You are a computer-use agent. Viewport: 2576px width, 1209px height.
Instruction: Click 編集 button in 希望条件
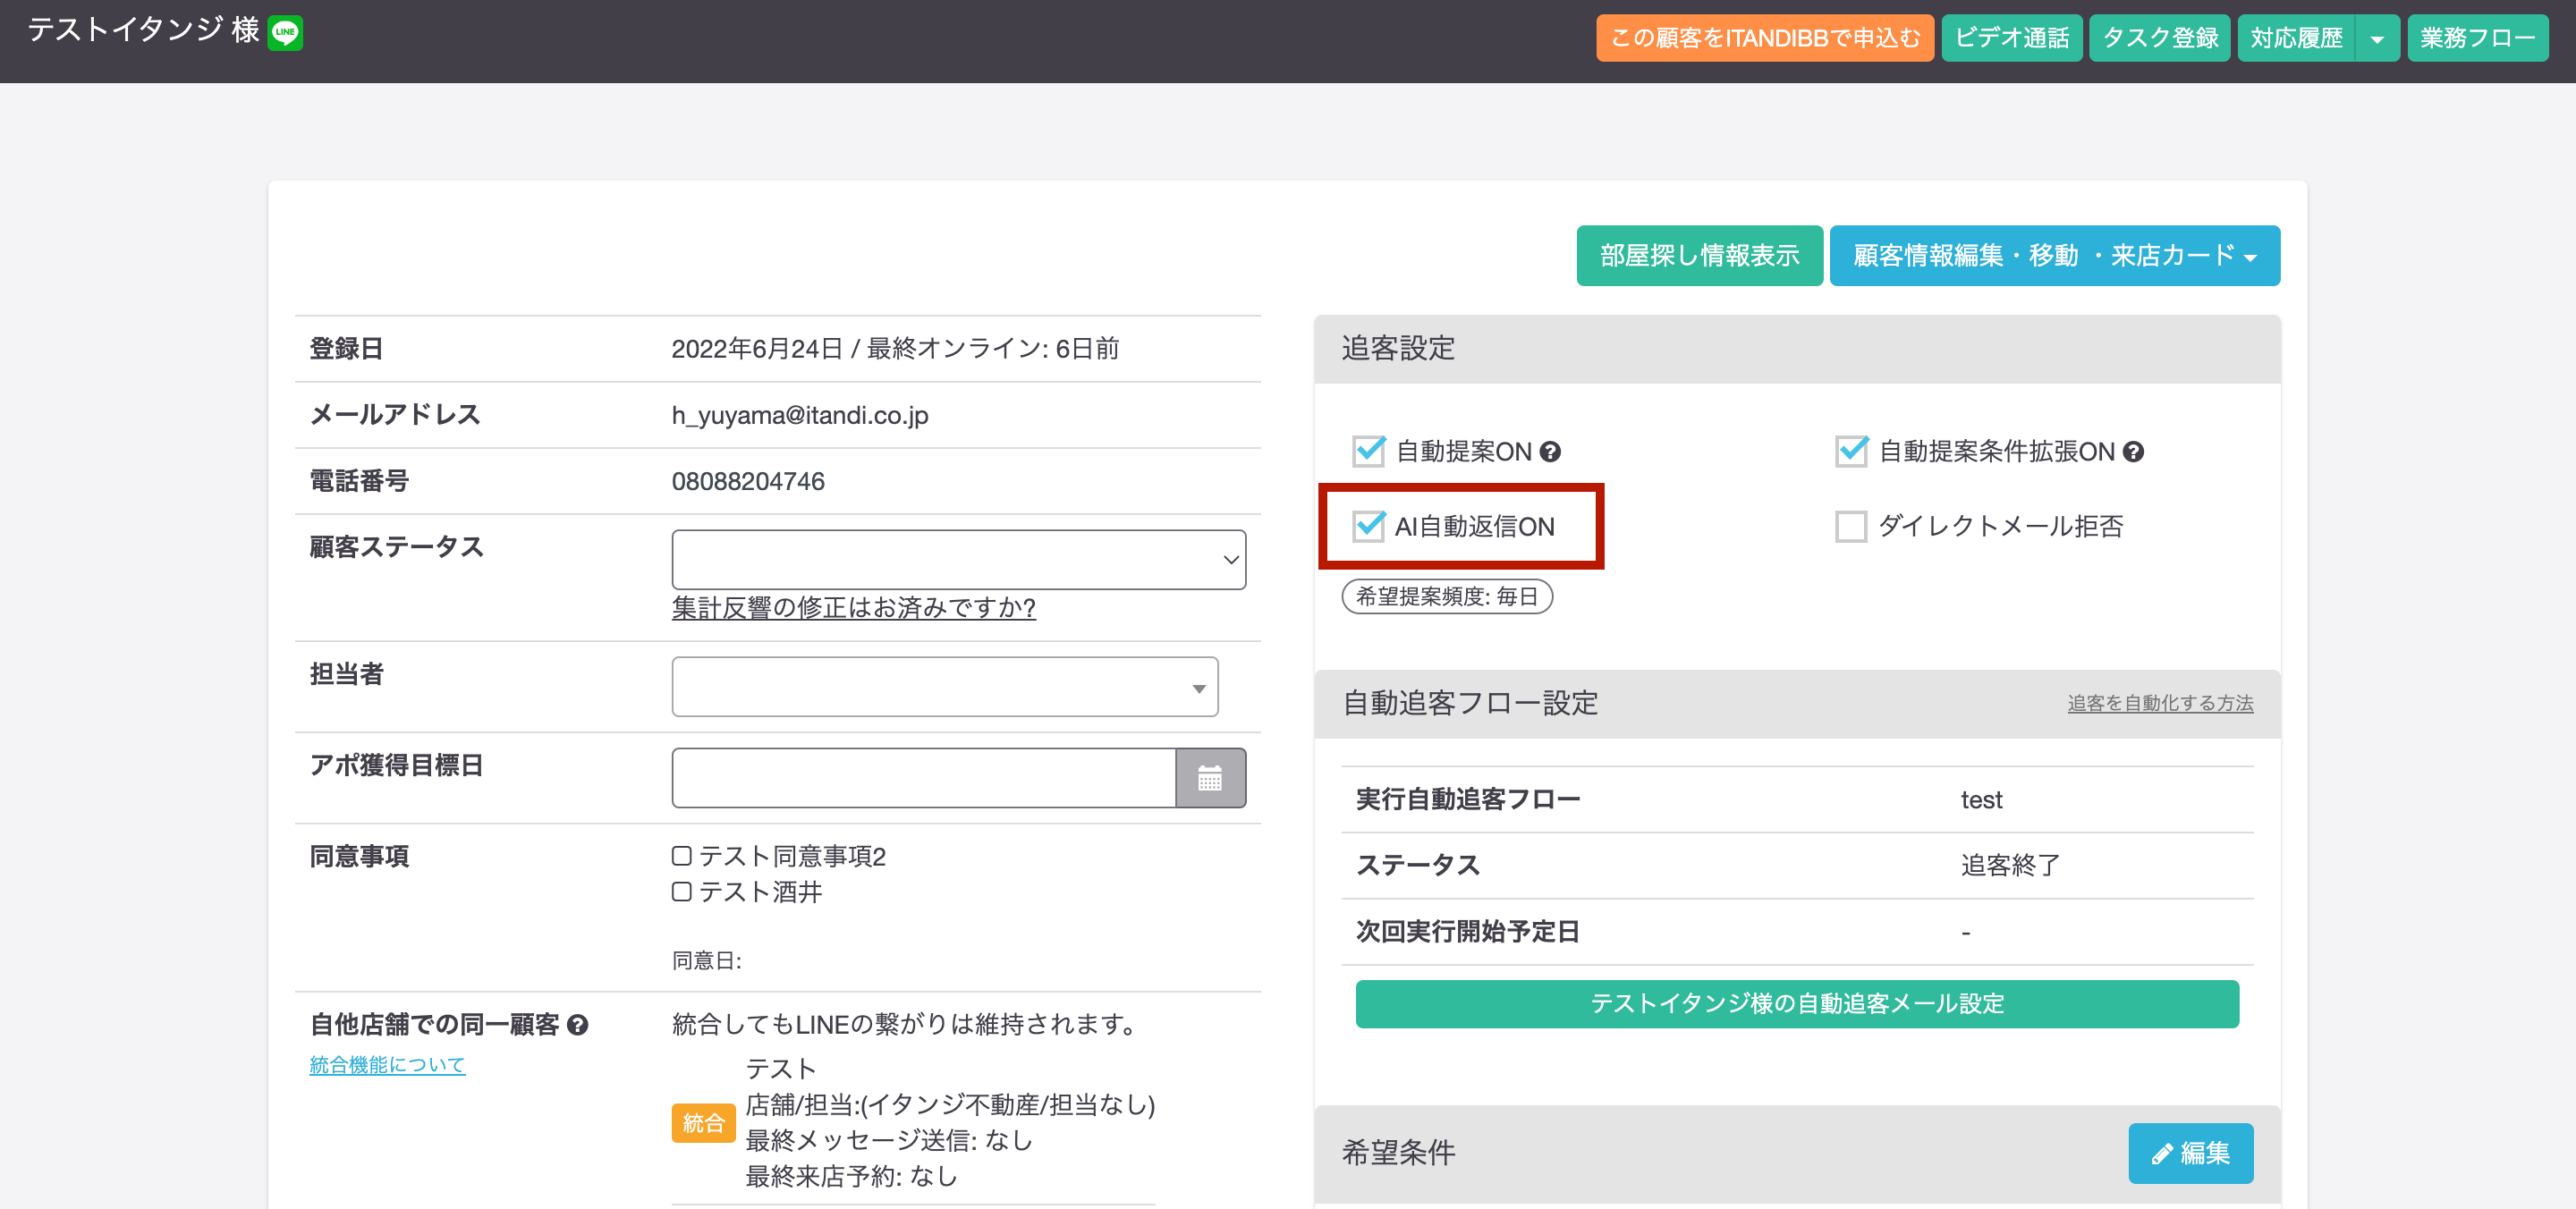2190,1154
